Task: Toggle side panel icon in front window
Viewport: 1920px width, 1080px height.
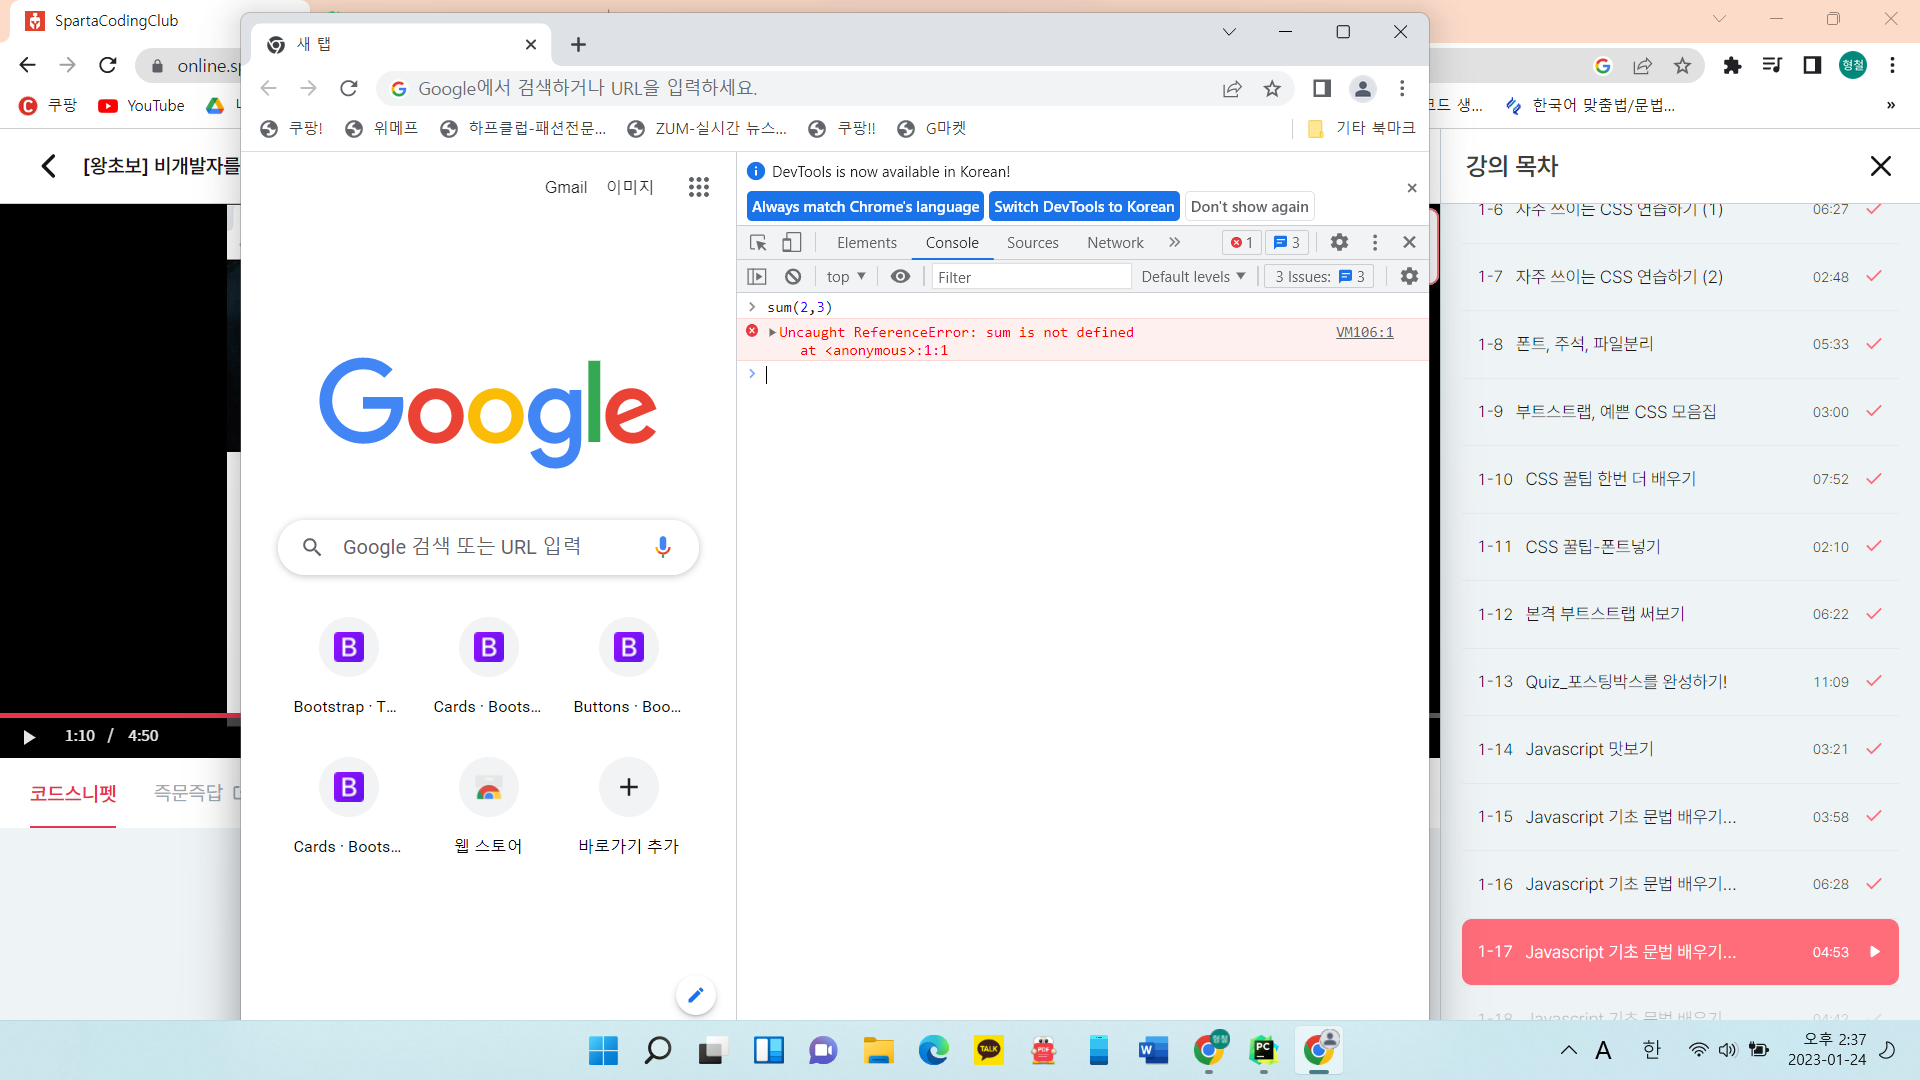Action: 1321,89
